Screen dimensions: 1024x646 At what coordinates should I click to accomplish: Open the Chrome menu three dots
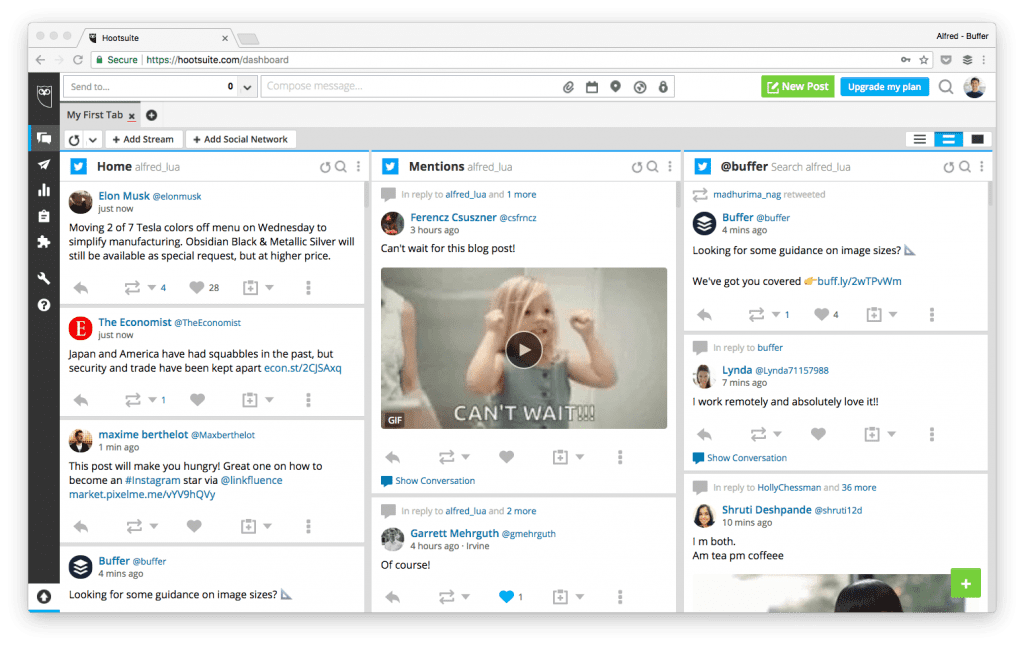point(984,59)
